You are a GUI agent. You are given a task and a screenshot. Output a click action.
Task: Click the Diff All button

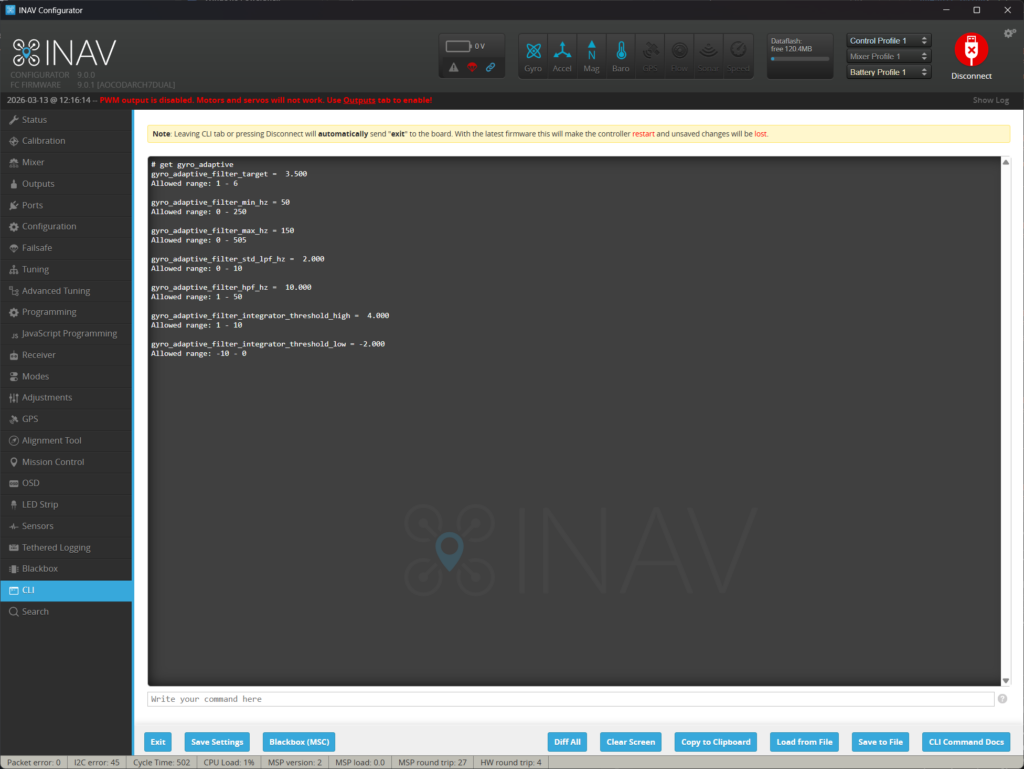pyautogui.click(x=567, y=741)
